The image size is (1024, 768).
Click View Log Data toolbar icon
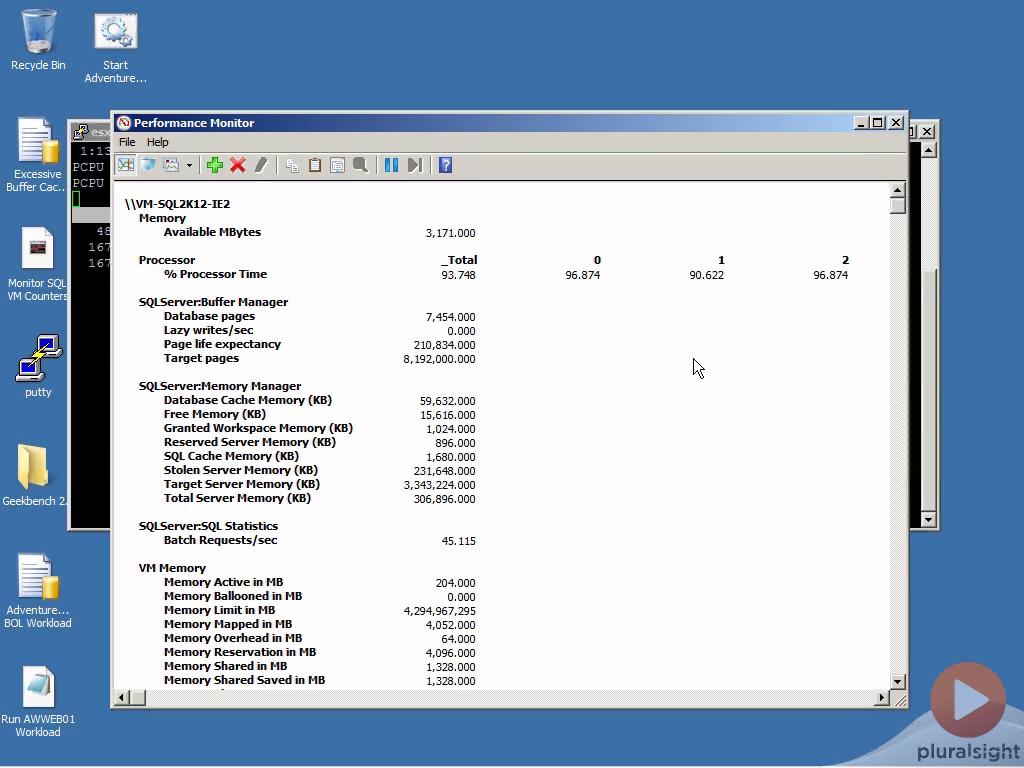click(x=148, y=165)
